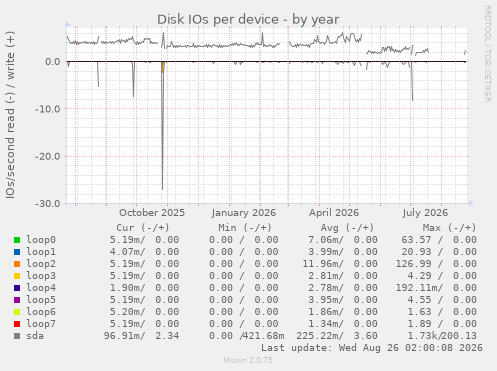The height and width of the screenshot is (371, 497).
Task: Click the purple loop5 legend swatch
Action: click(17, 300)
